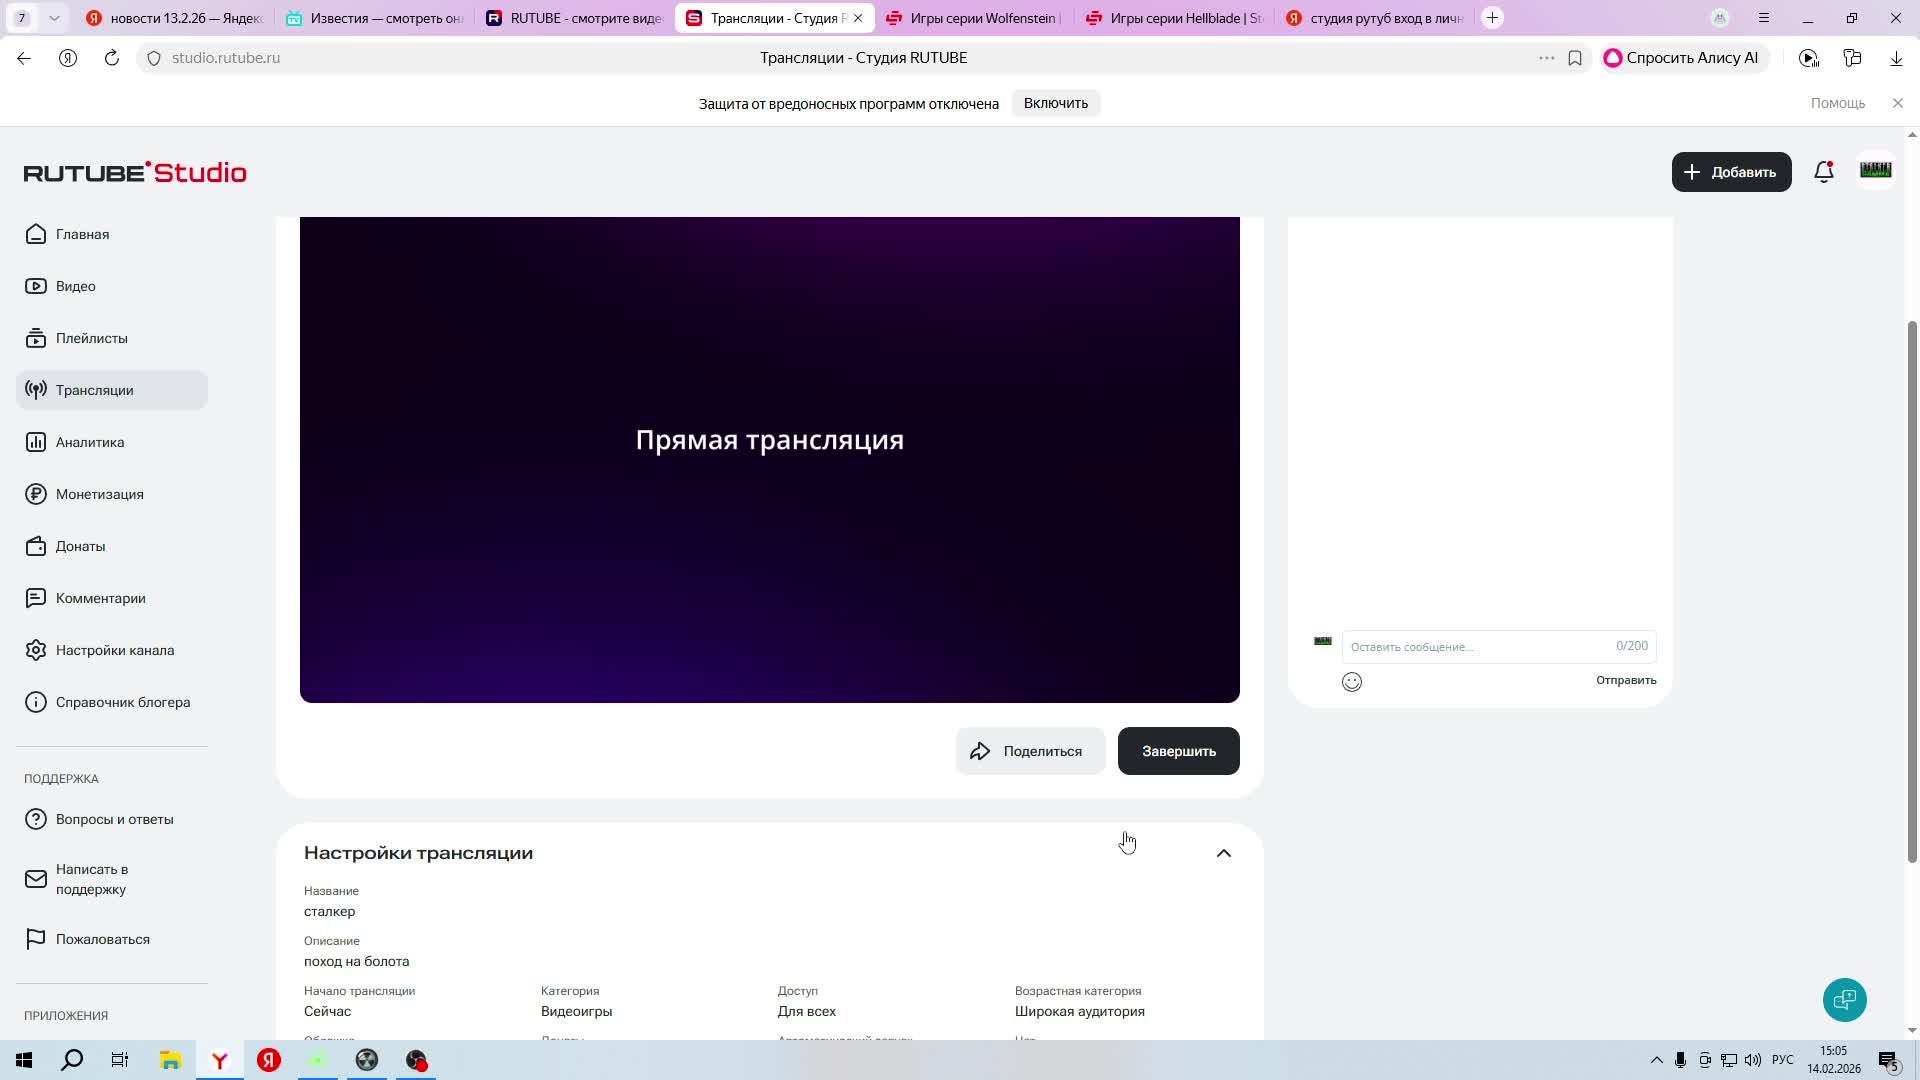Click the RUTUBE Studio logo
Image resolution: width=1920 pixels, height=1080 pixels.
(135, 173)
